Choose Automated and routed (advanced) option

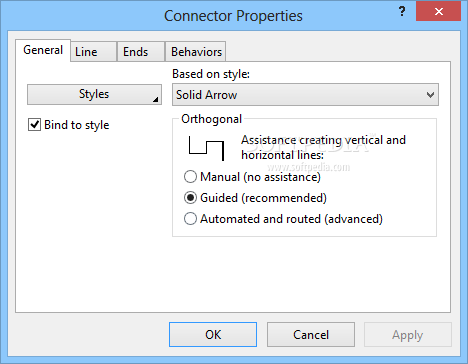190,219
